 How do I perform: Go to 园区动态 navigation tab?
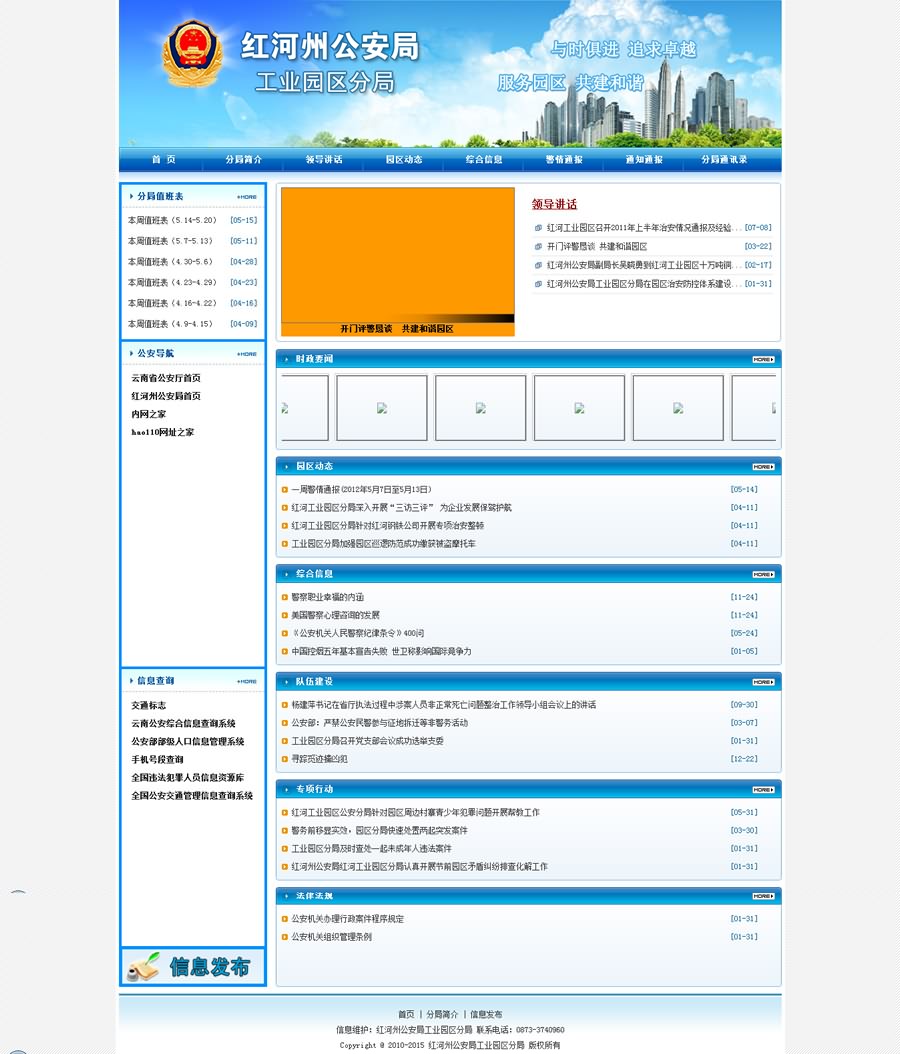coord(404,159)
